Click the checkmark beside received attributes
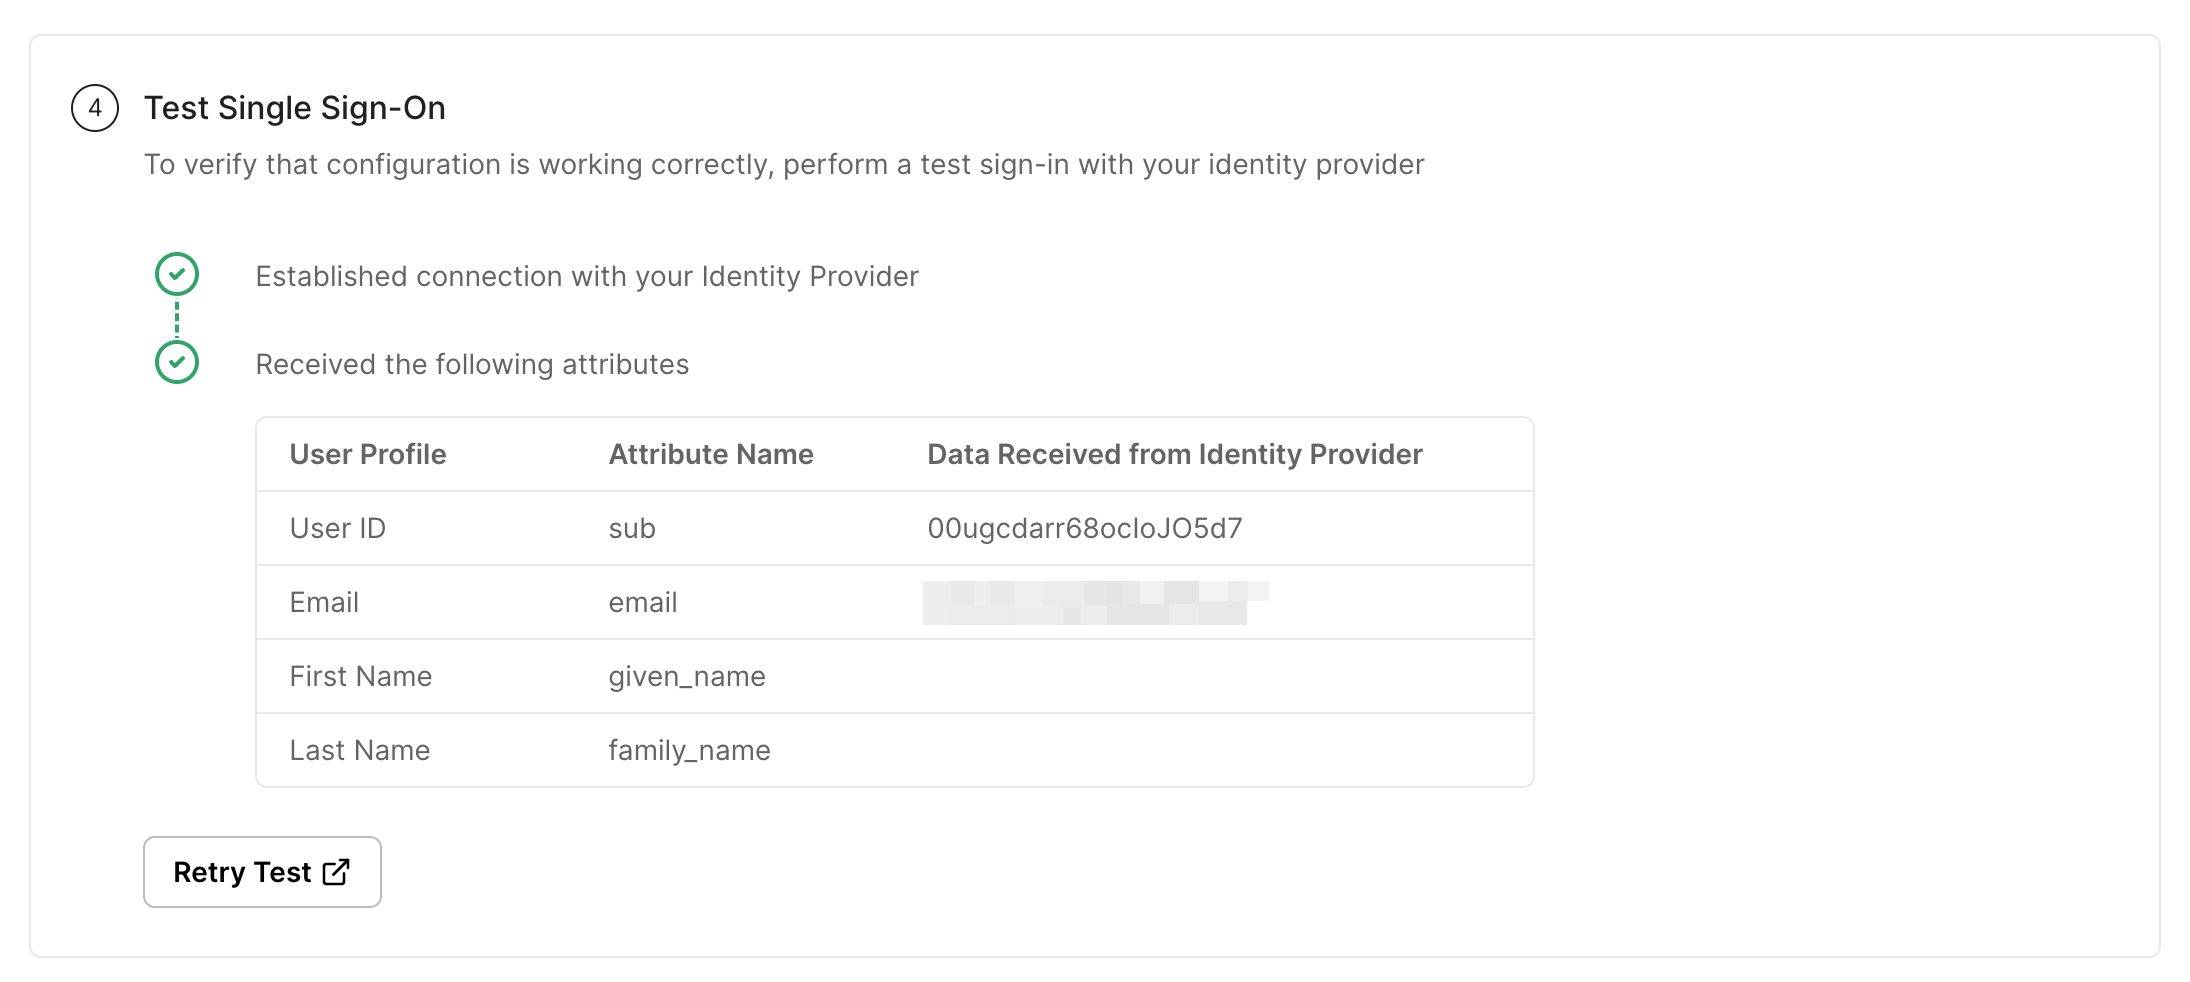The image size is (2190, 982). [x=177, y=363]
